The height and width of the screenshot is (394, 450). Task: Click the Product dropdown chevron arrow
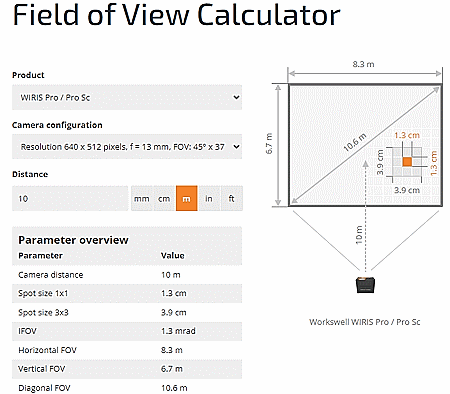tap(236, 97)
